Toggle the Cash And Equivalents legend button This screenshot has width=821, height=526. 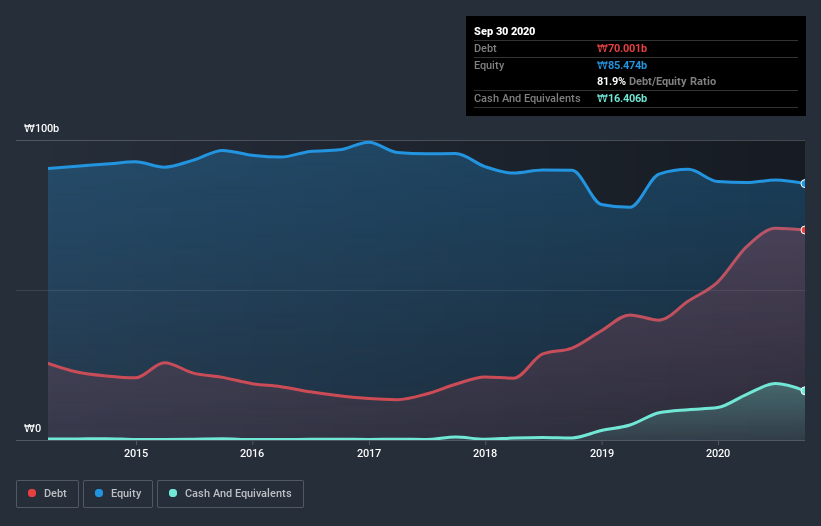(230, 494)
